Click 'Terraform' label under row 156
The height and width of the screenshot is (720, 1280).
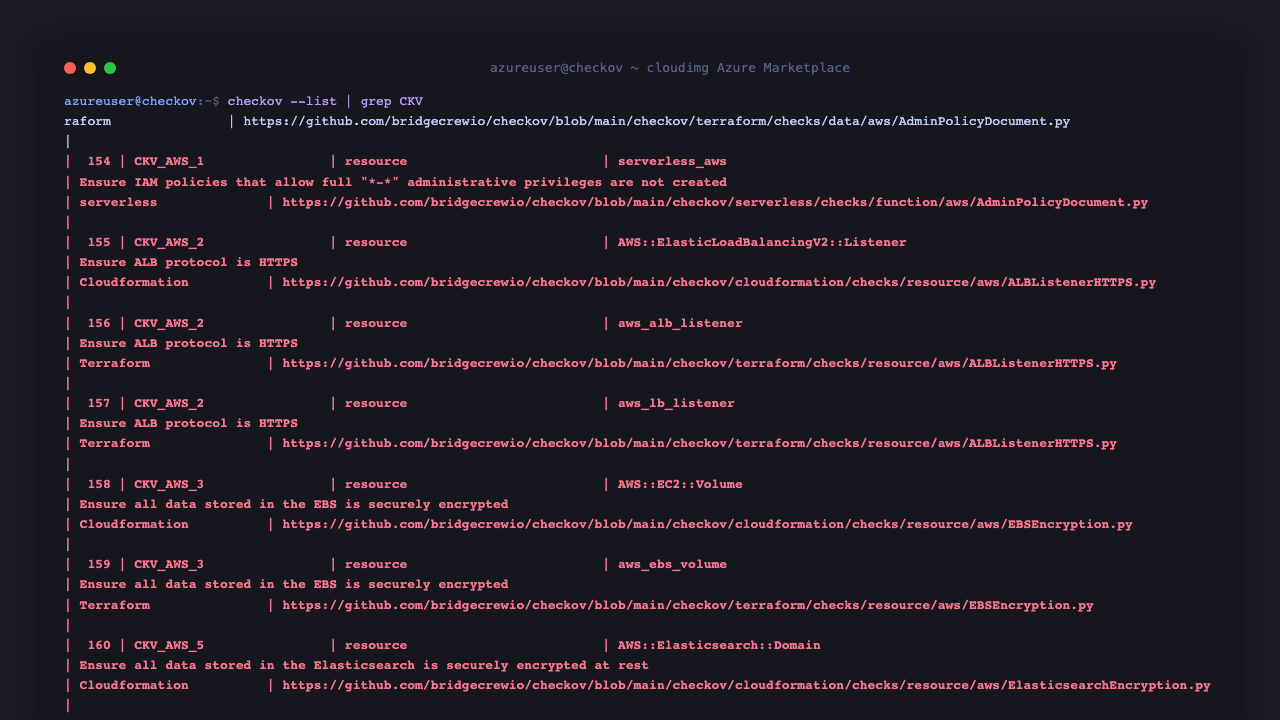(x=114, y=363)
